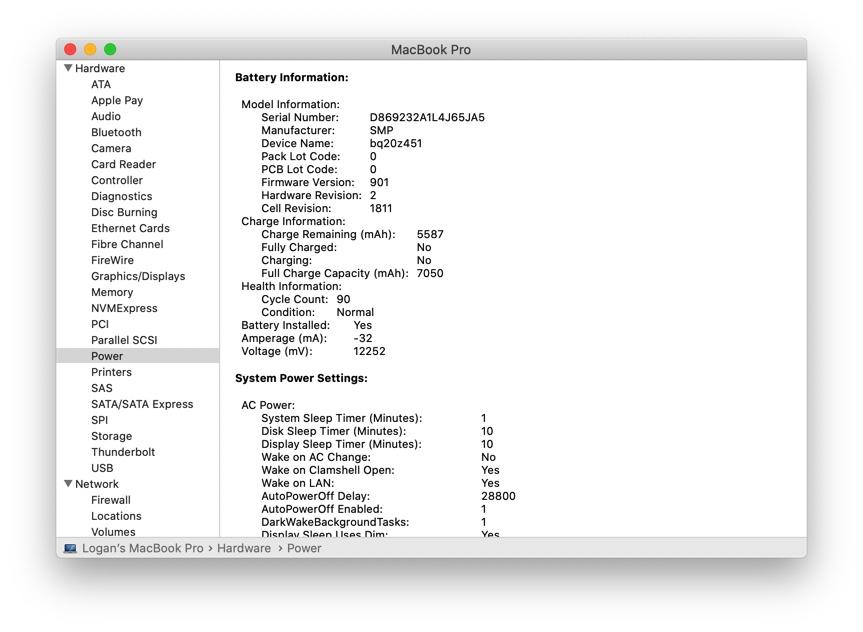
Task: Select Camera in the sidebar
Action: tap(111, 148)
